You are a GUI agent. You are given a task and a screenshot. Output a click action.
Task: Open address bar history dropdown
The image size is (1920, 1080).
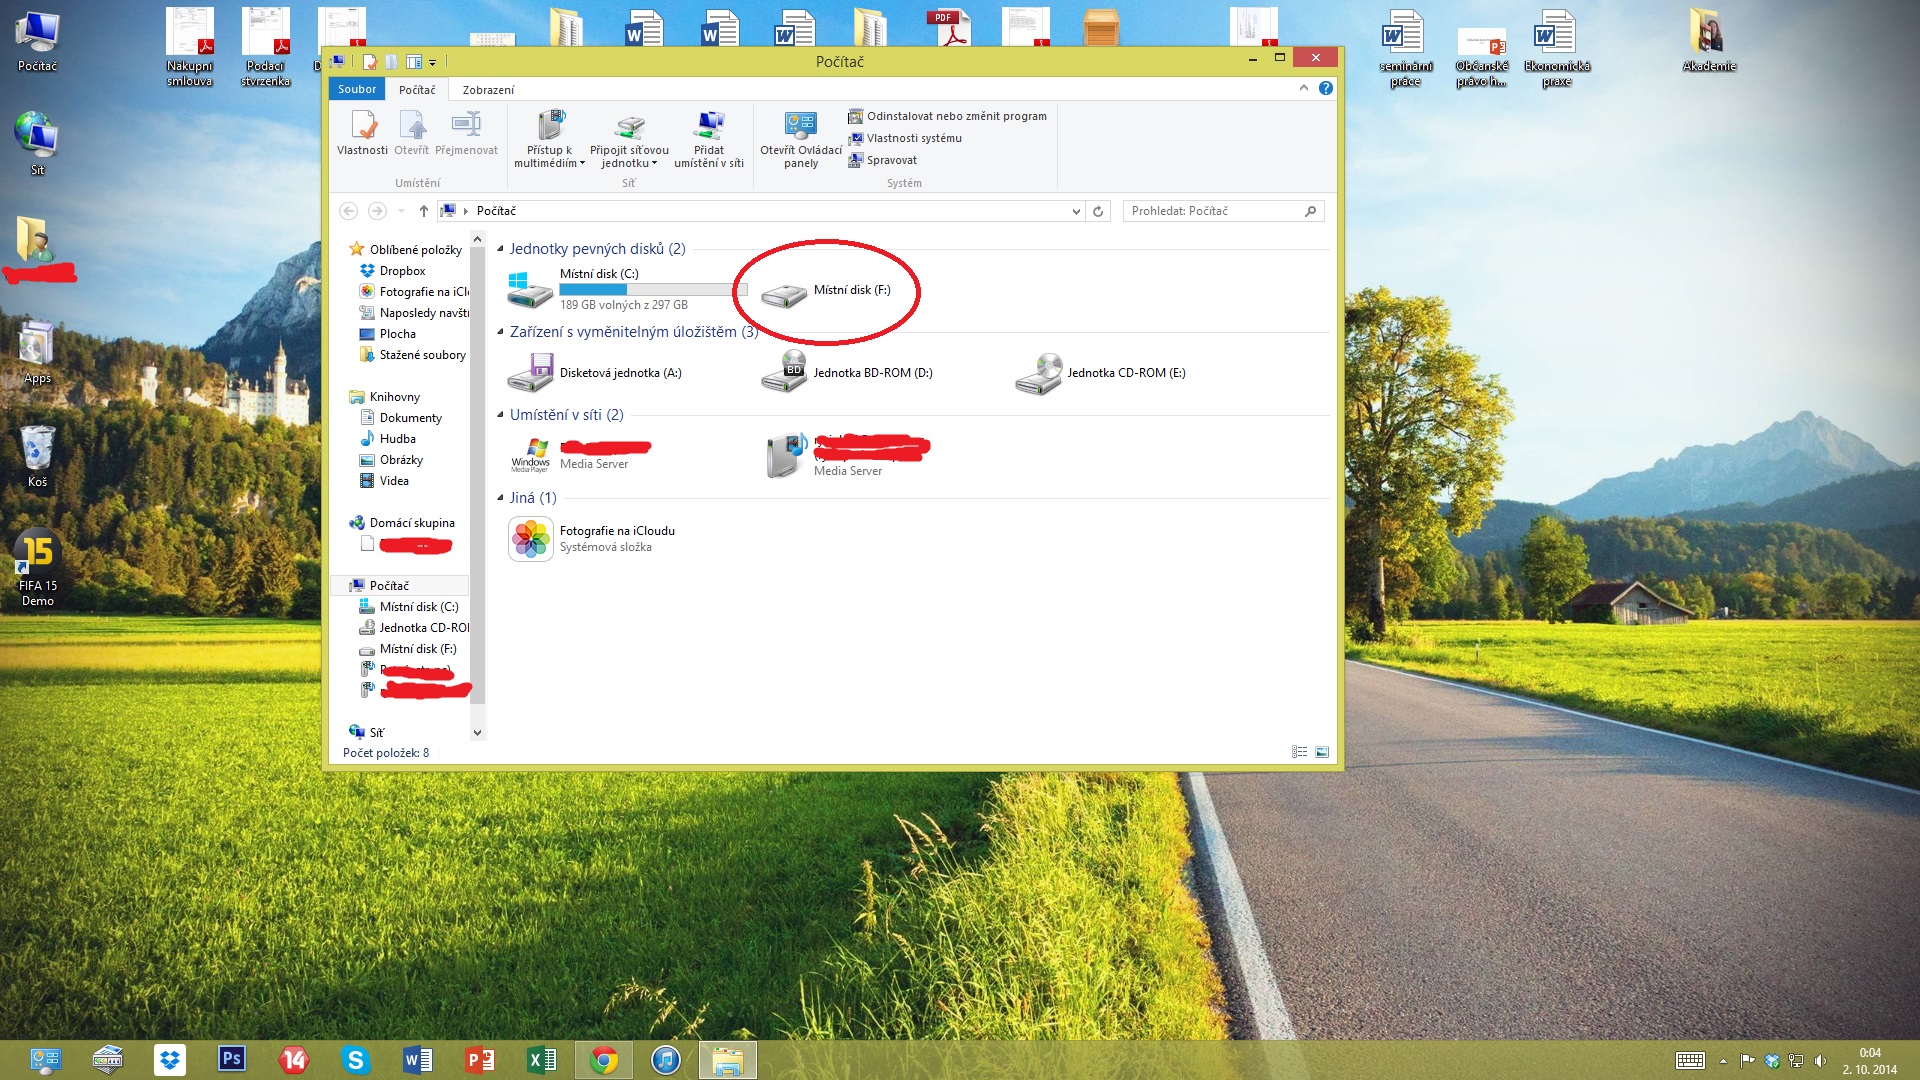(1076, 211)
